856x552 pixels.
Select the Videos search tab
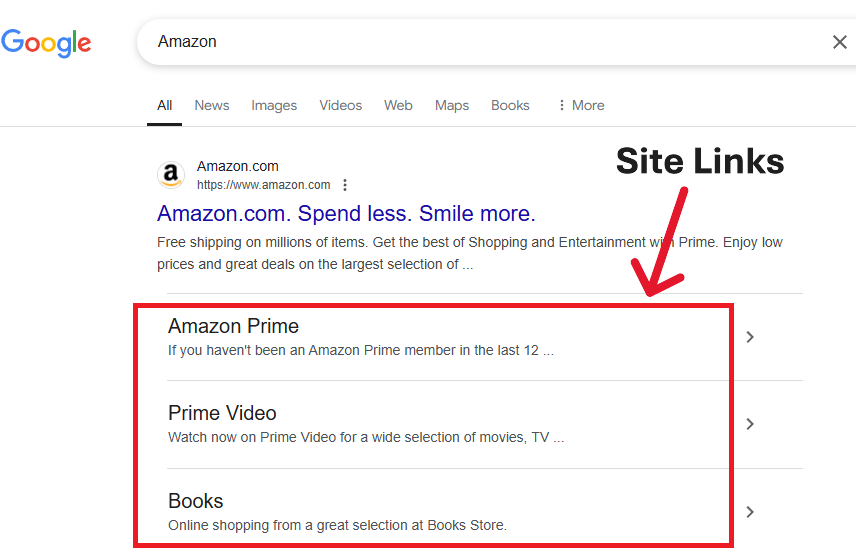click(341, 105)
